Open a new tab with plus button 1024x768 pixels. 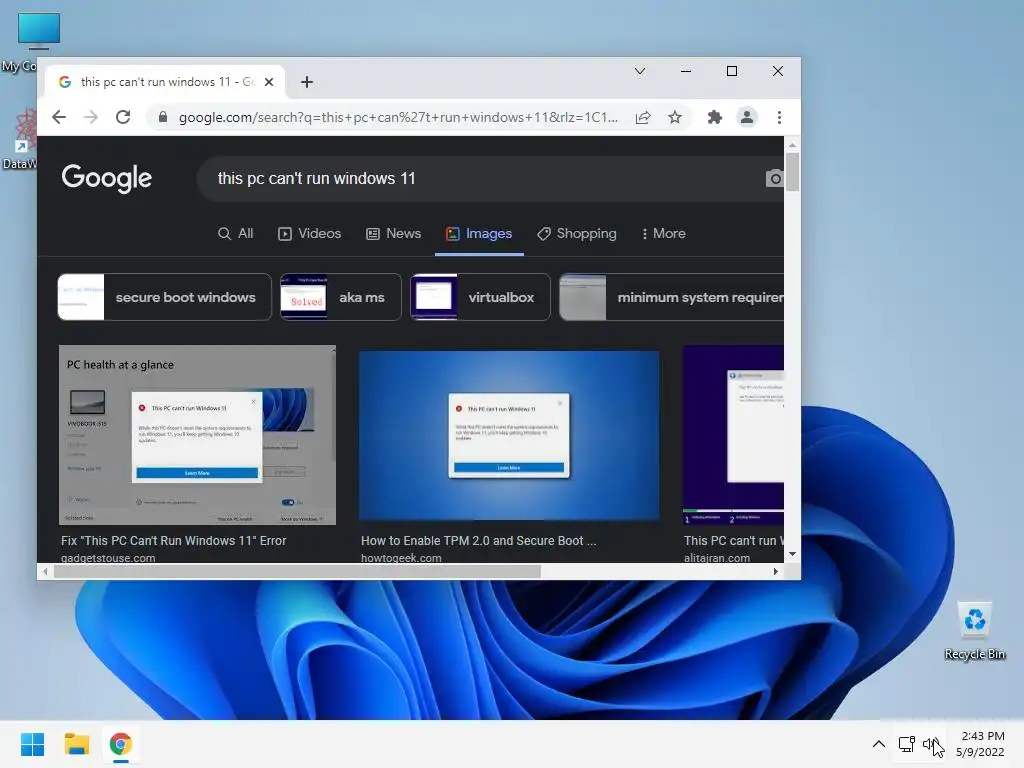click(x=306, y=82)
